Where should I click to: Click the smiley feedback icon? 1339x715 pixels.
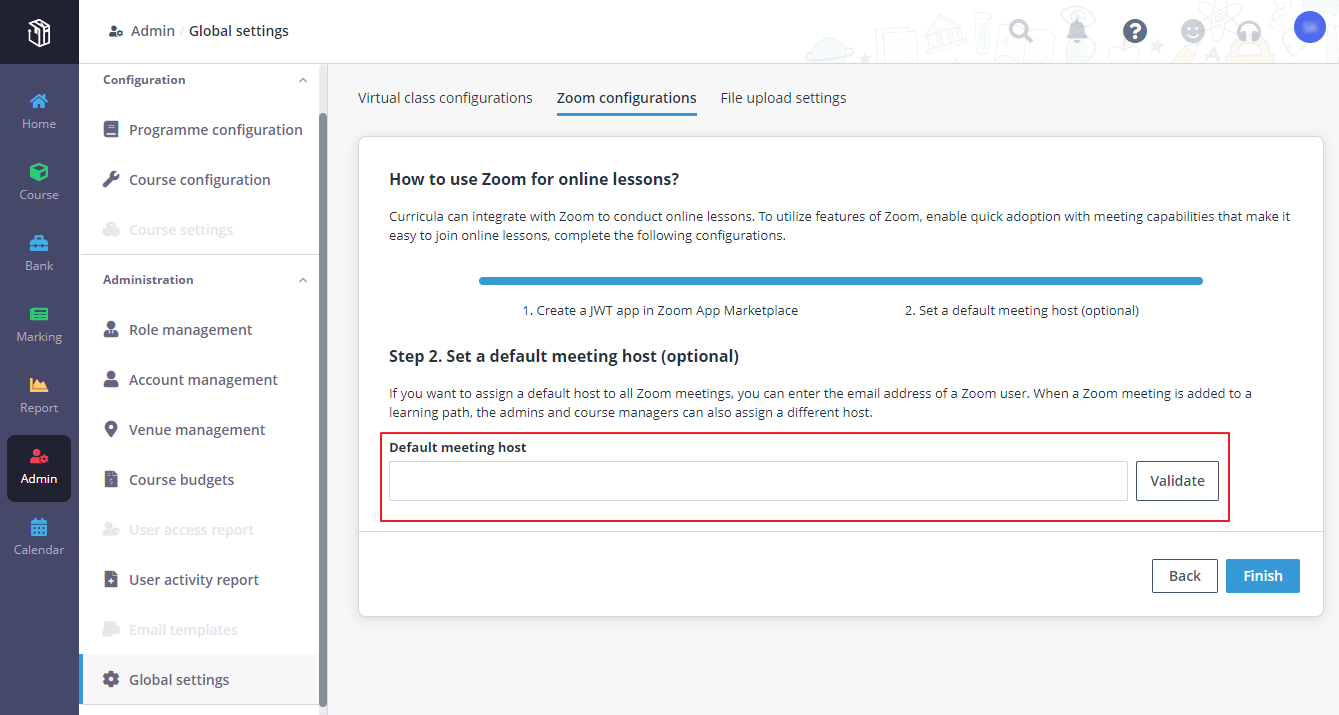(1192, 31)
